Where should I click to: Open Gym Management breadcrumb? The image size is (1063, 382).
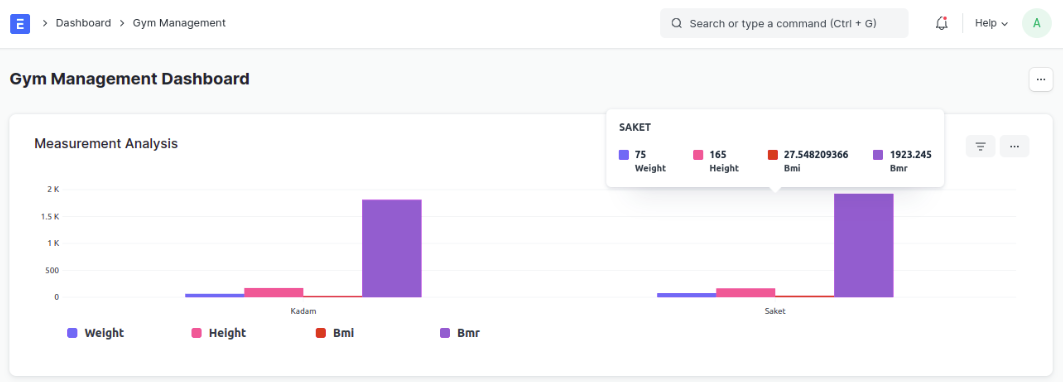179,23
